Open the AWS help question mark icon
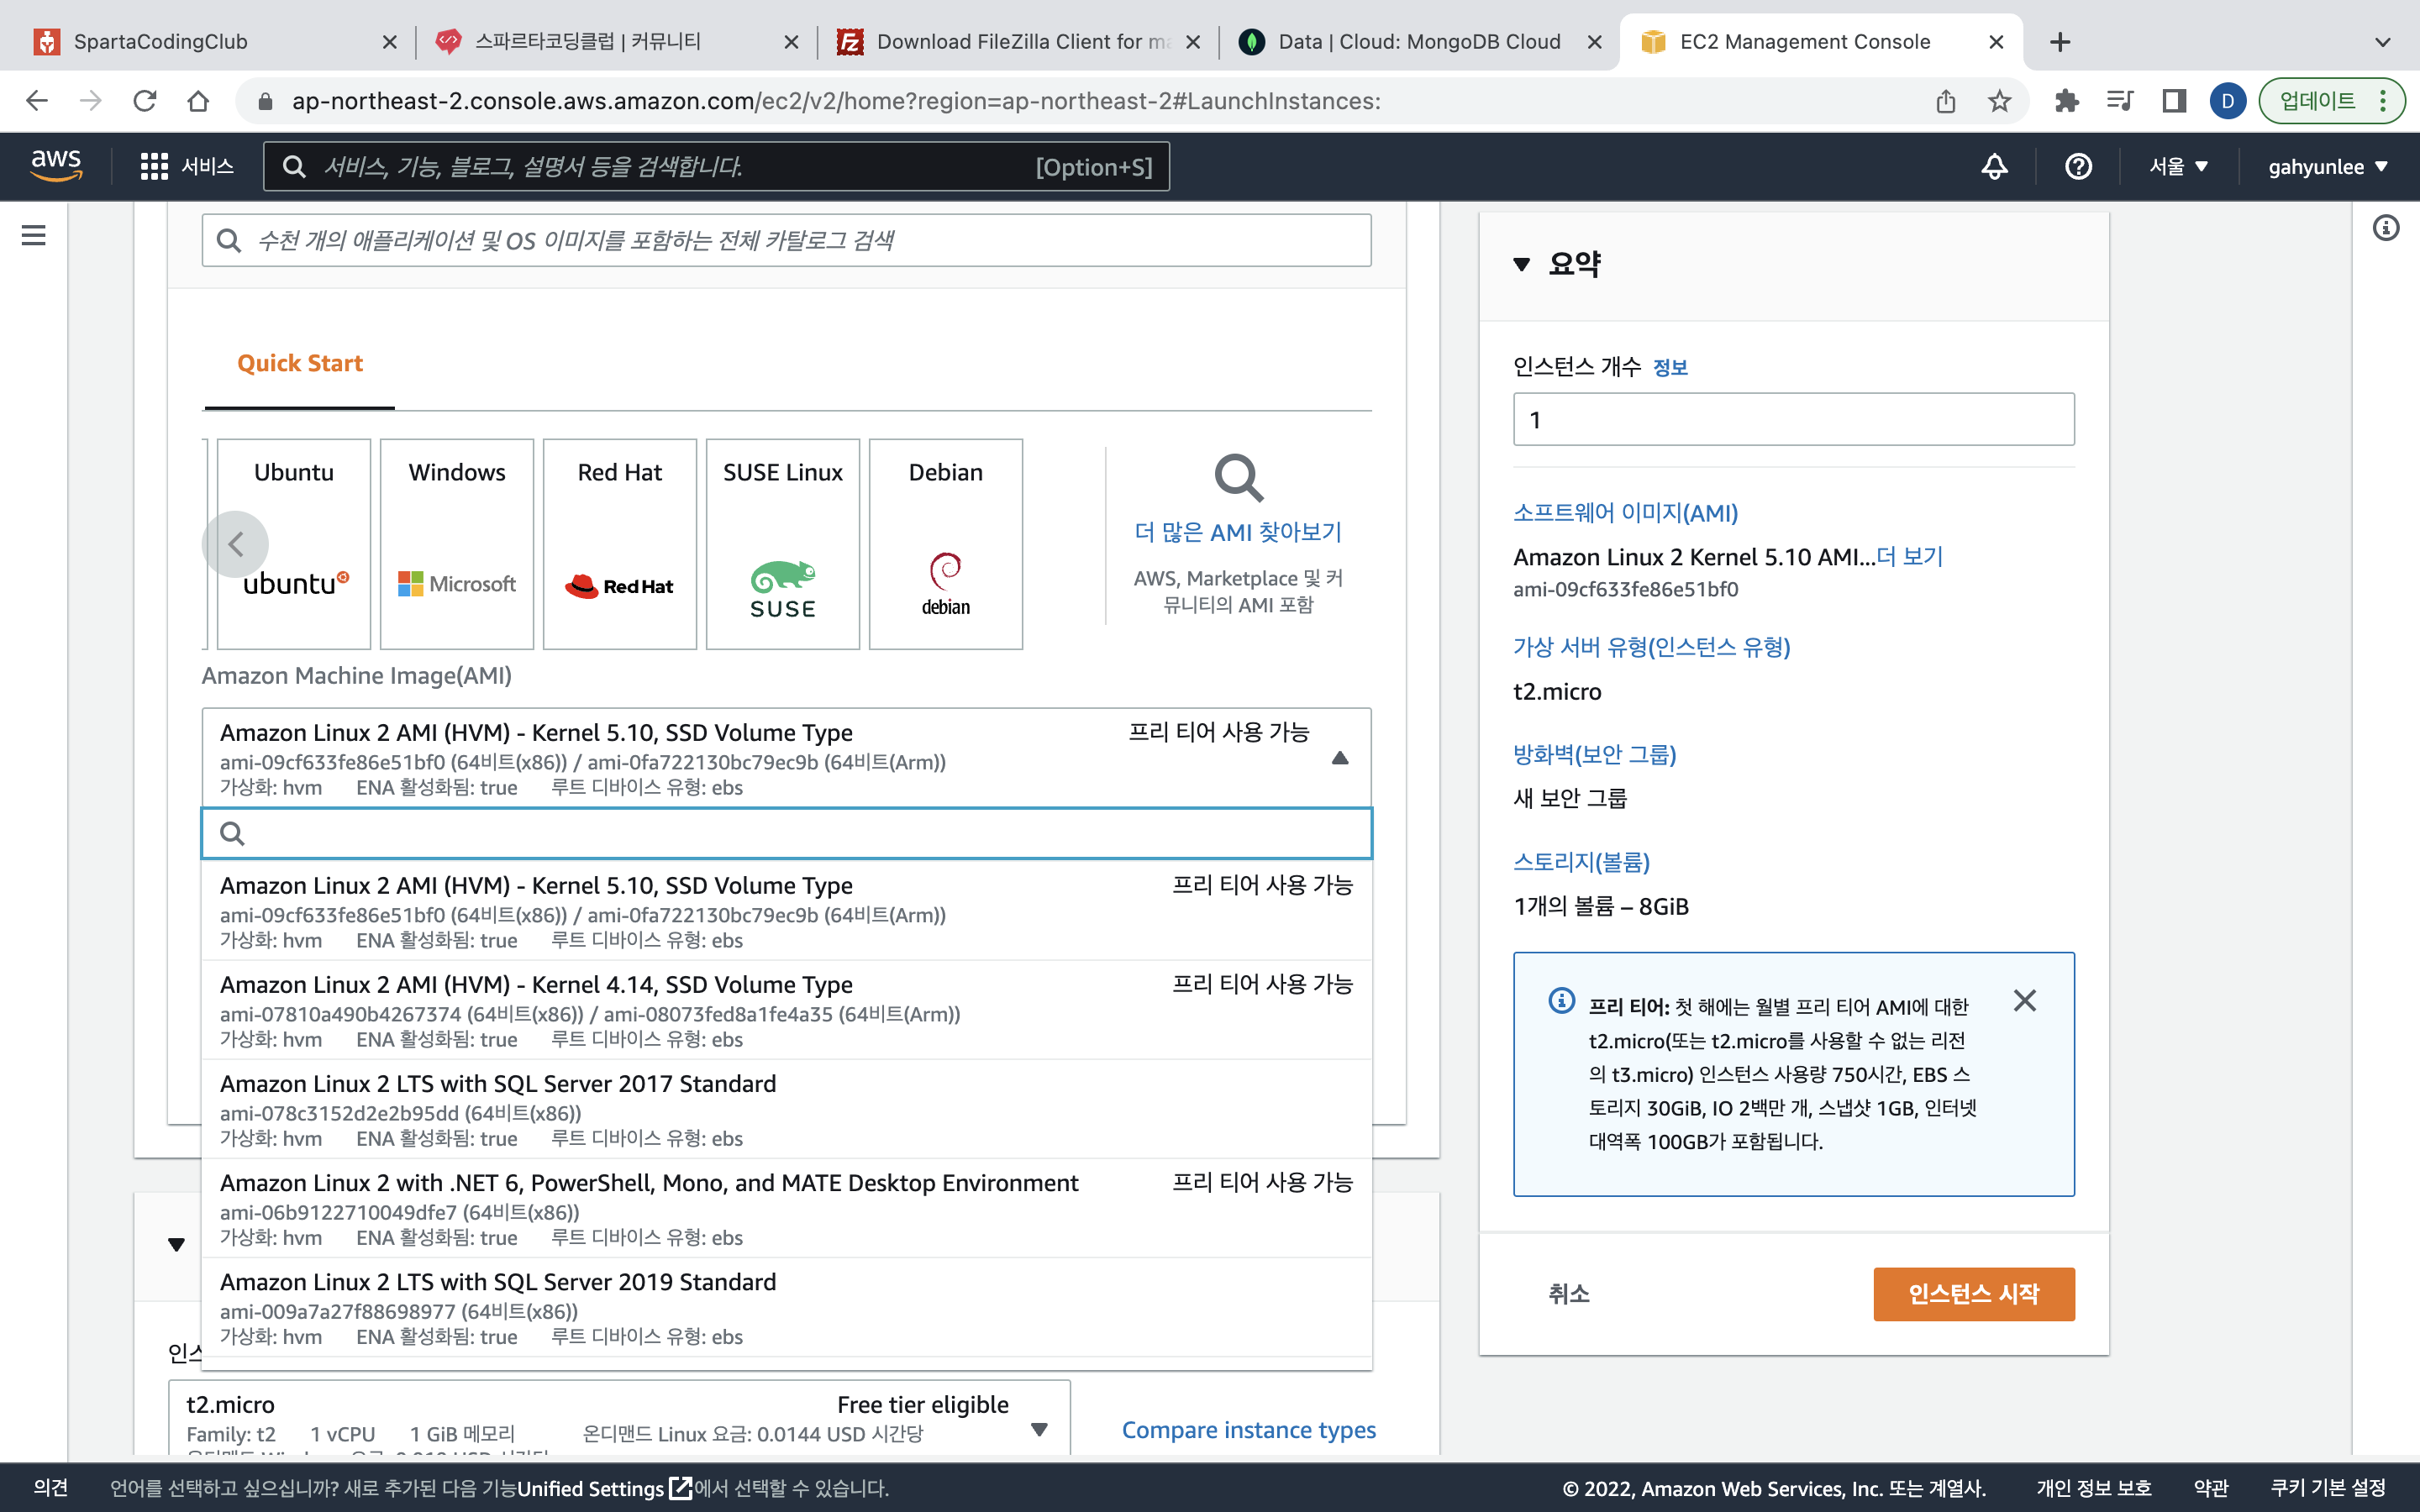 2078,166
